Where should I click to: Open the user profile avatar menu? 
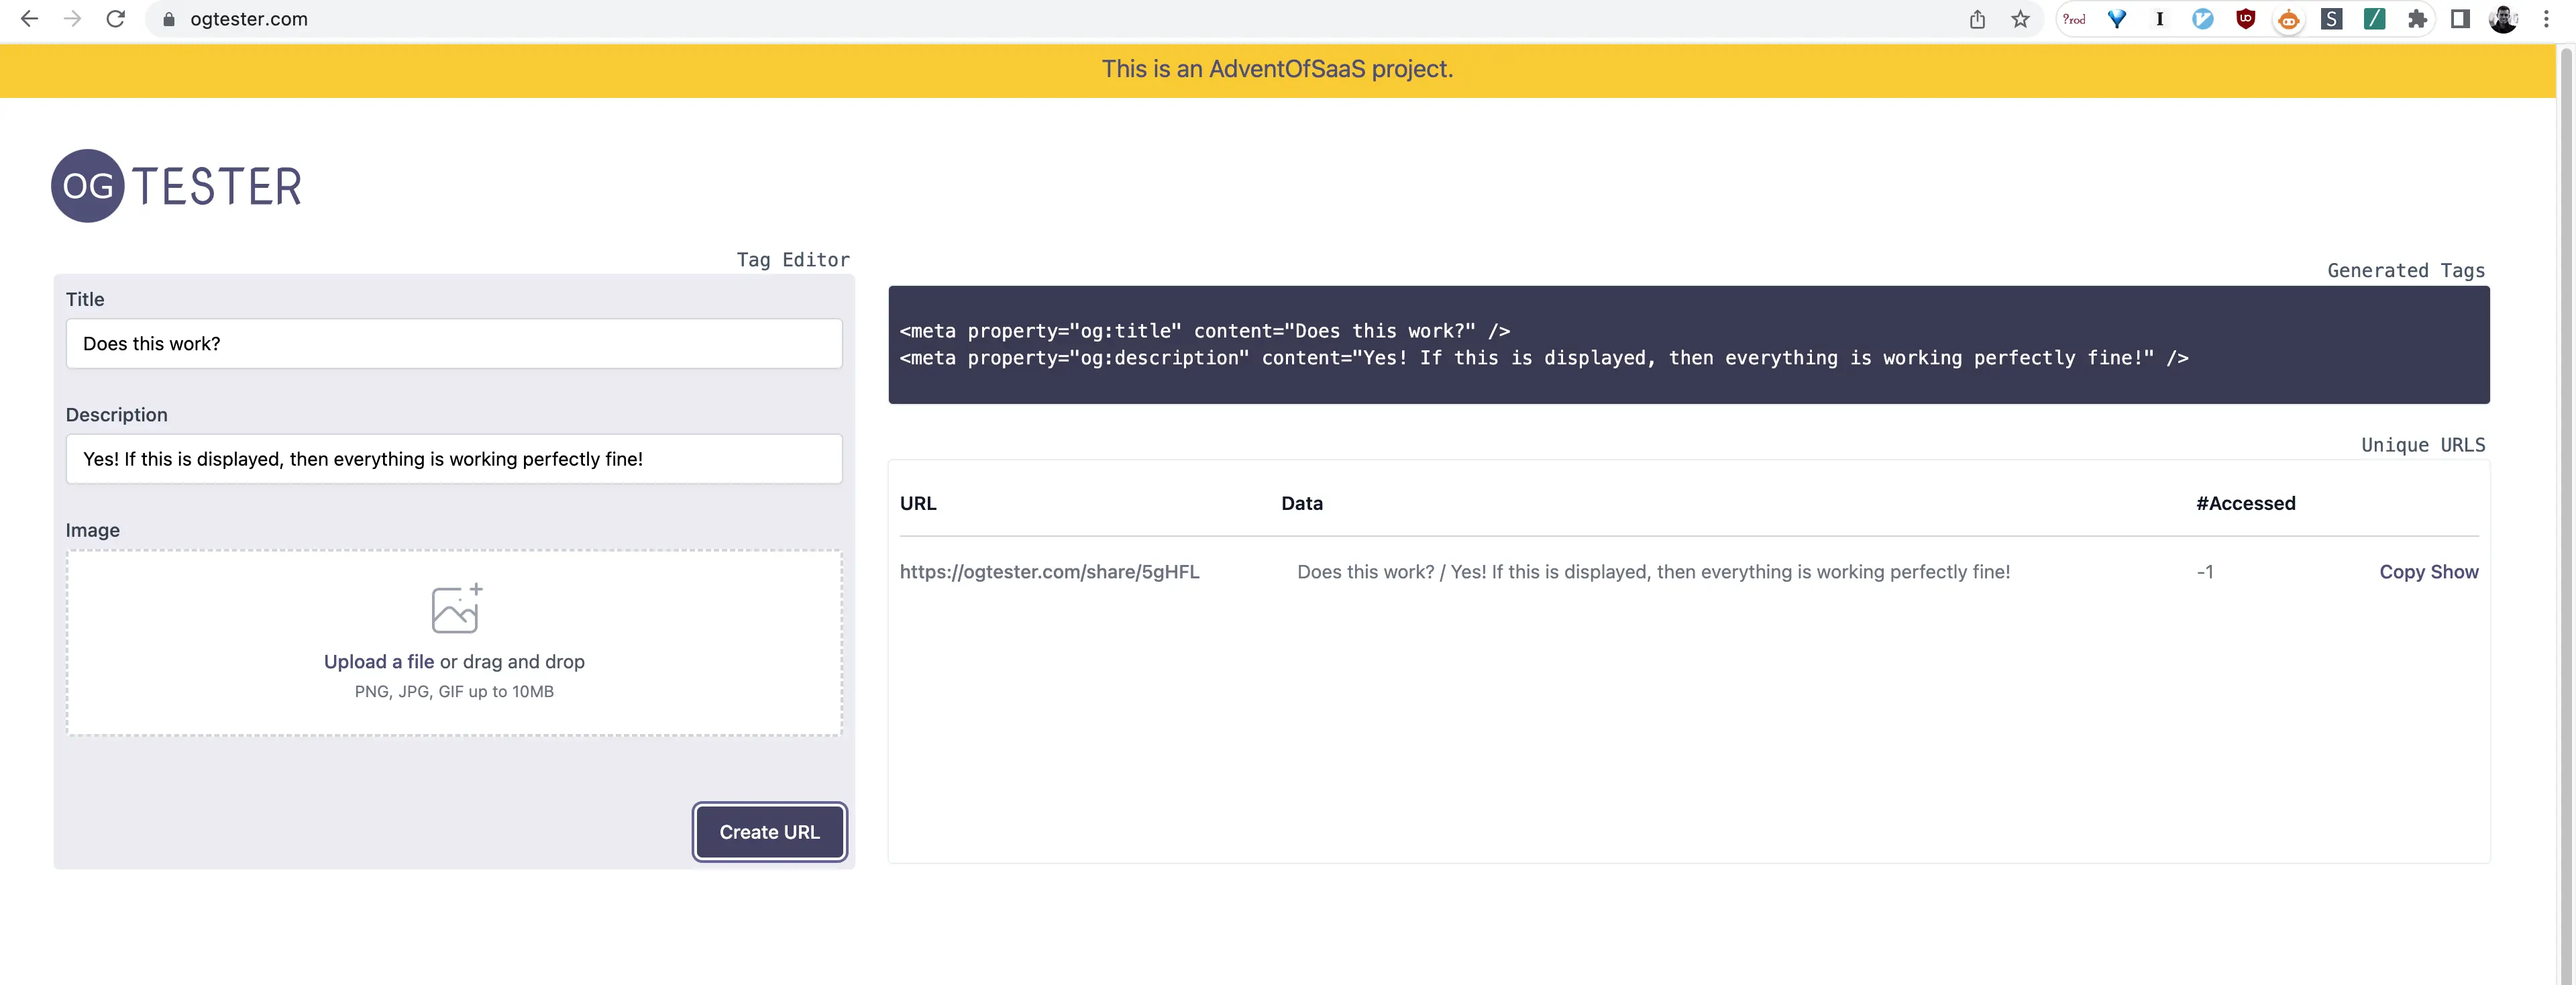[x=2503, y=19]
